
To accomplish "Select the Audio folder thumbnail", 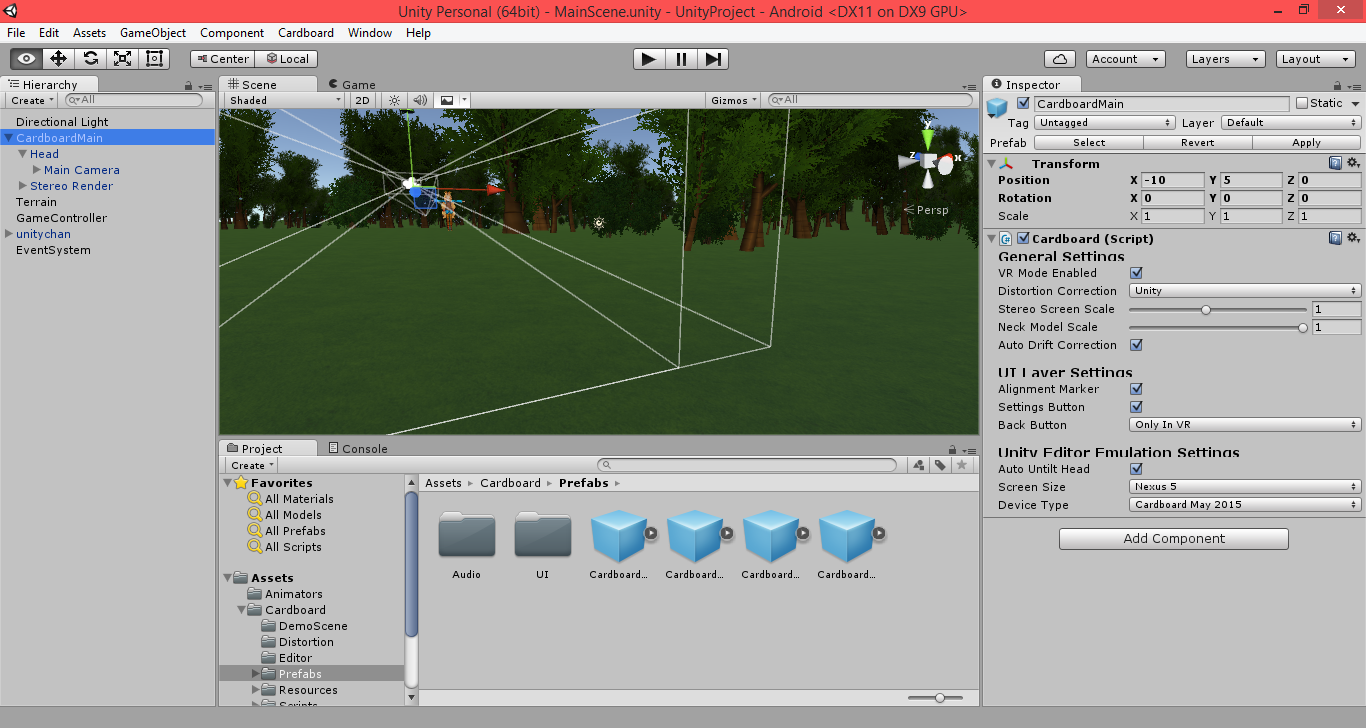I will click(x=467, y=534).
